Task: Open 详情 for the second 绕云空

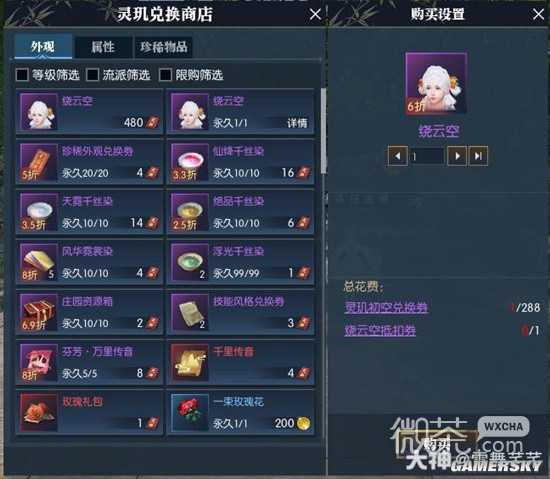Action: pyautogui.click(x=297, y=123)
